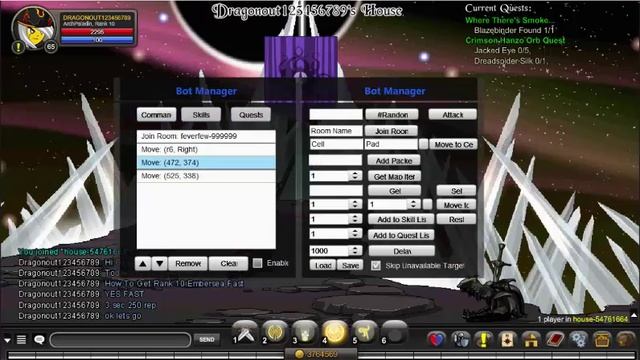640x360 pixels.
Task: Move selected command down with arrow button
Action: [x=160, y=264]
